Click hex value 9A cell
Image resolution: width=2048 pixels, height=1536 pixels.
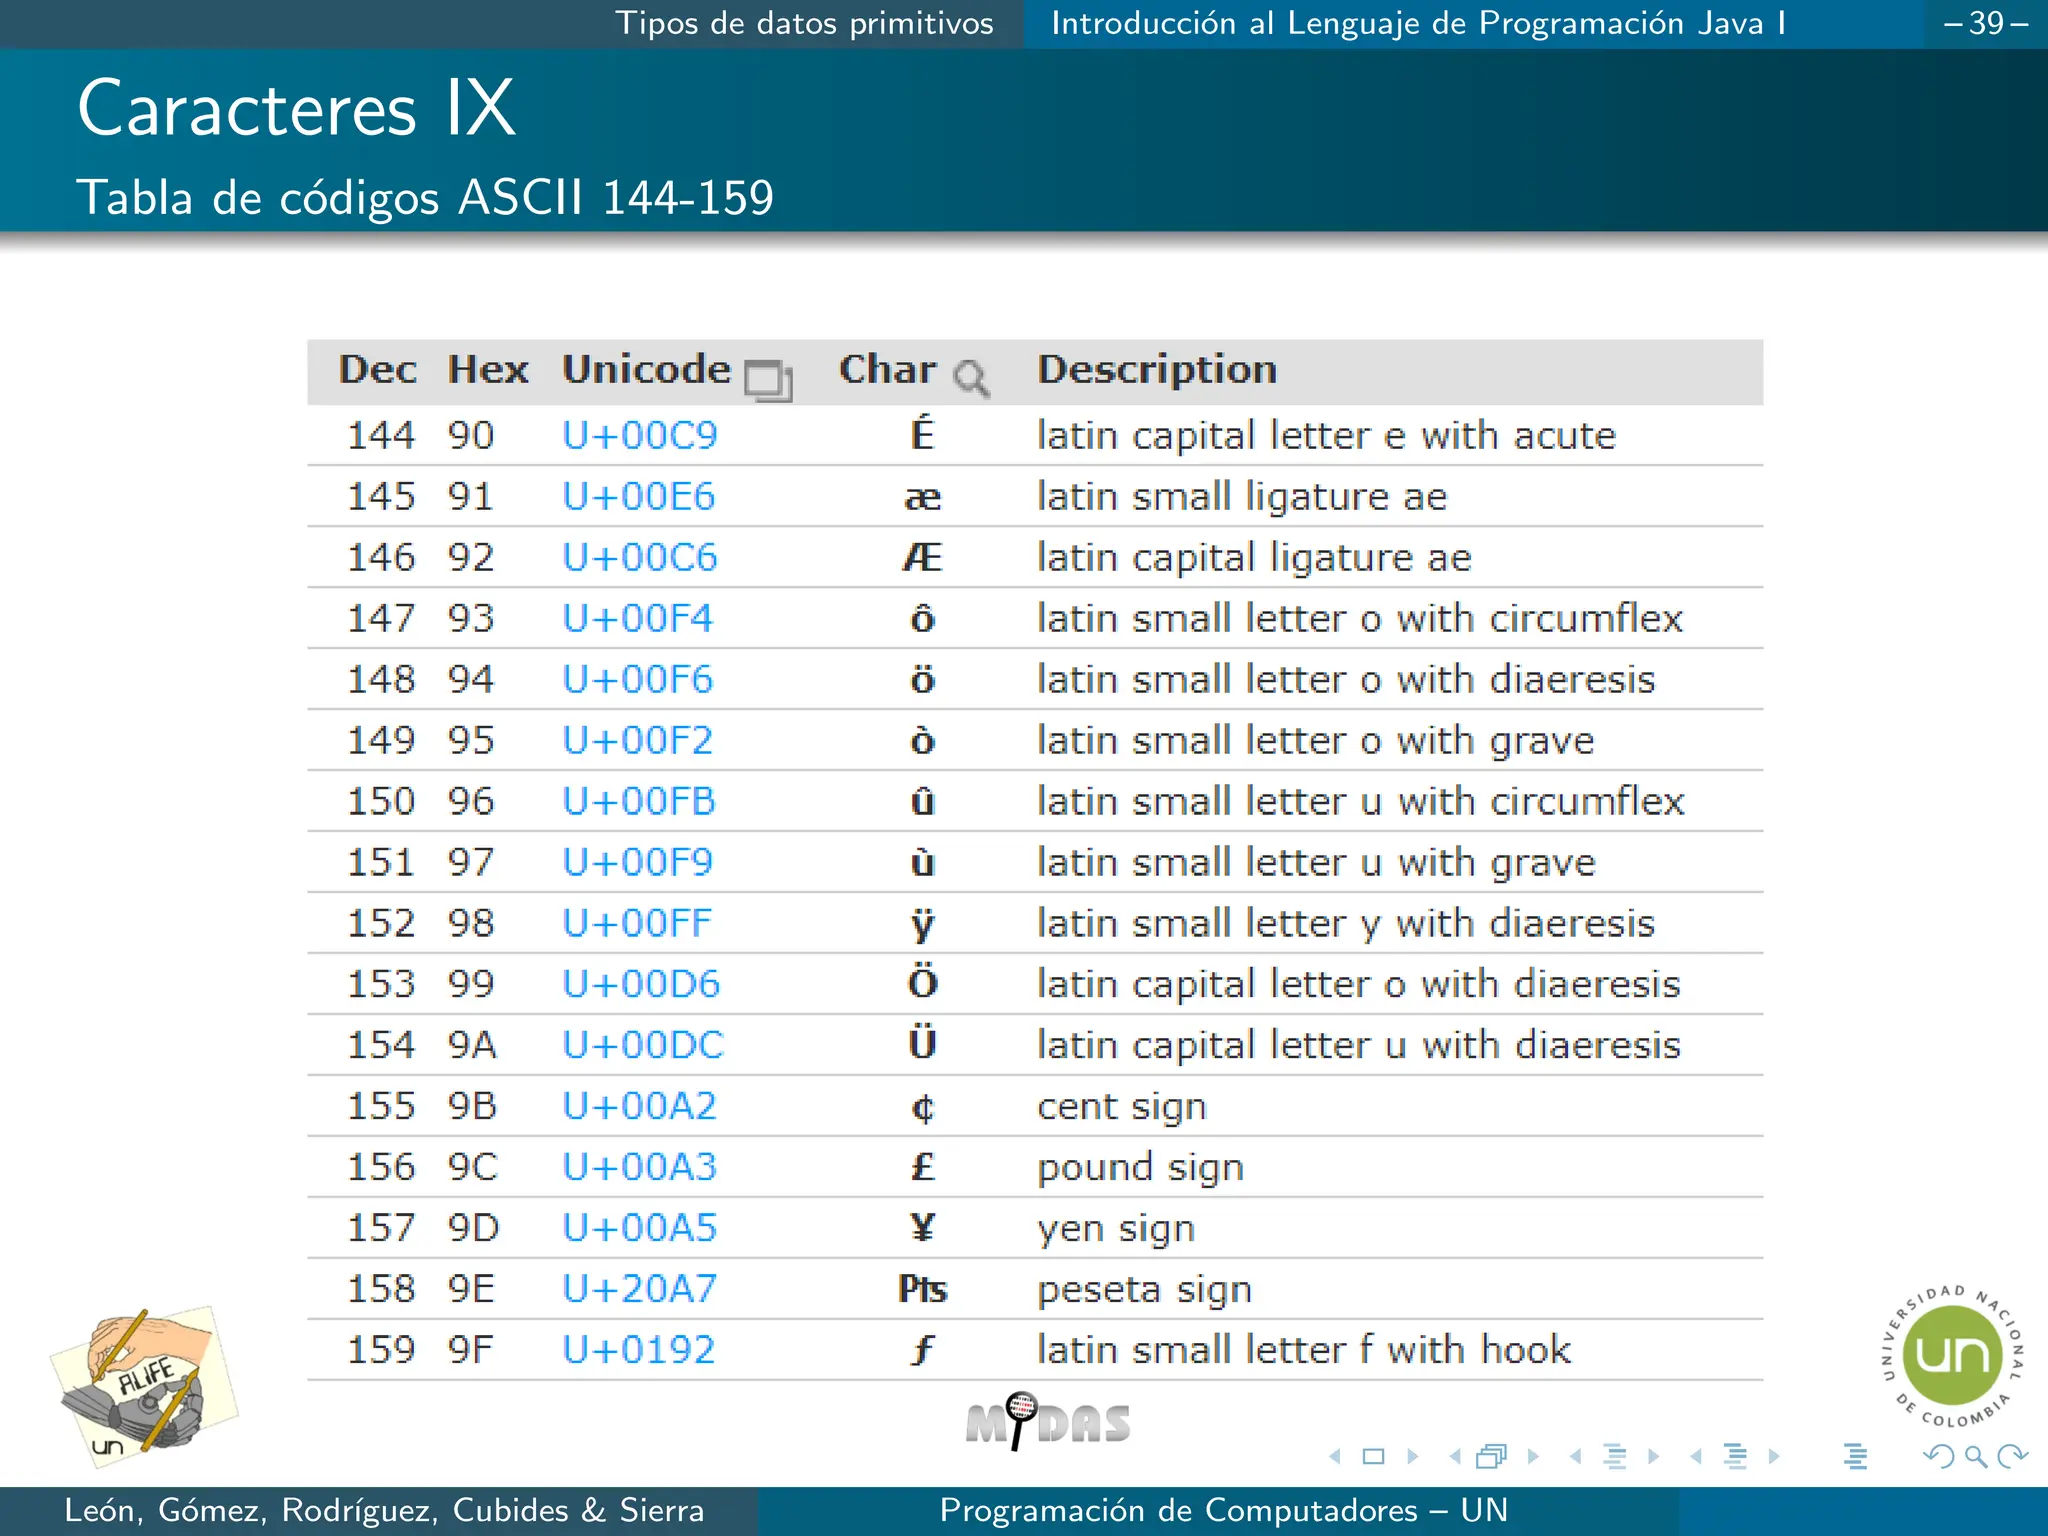pyautogui.click(x=472, y=1045)
